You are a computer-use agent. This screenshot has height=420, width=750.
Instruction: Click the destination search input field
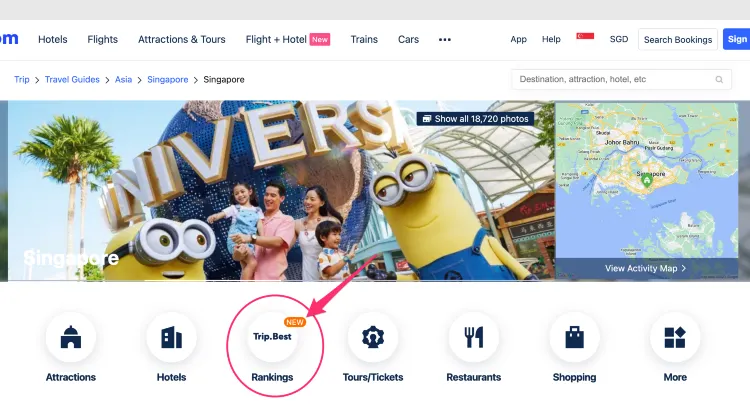tap(621, 79)
